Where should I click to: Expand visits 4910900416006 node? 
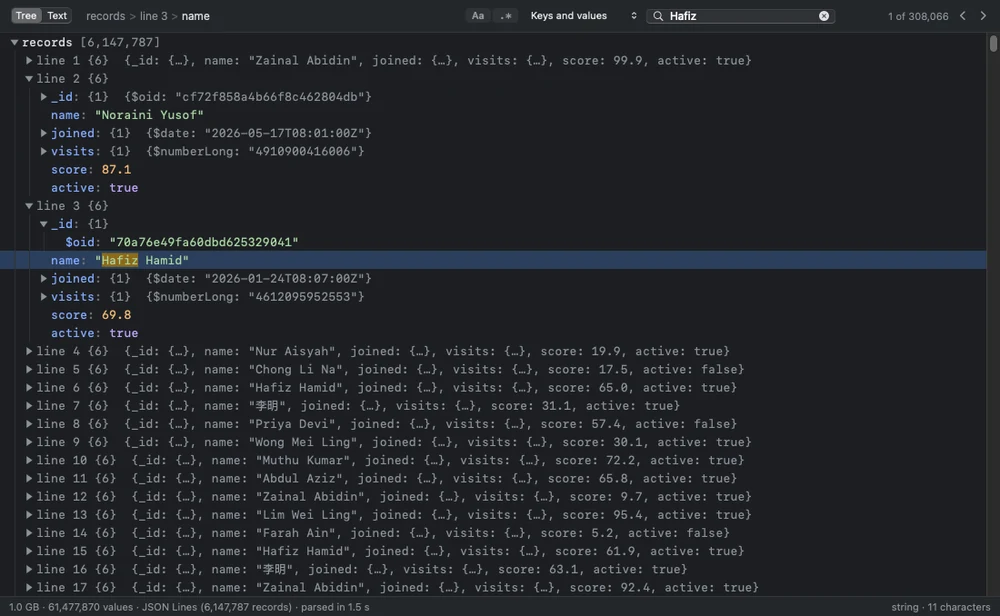click(x=43, y=151)
